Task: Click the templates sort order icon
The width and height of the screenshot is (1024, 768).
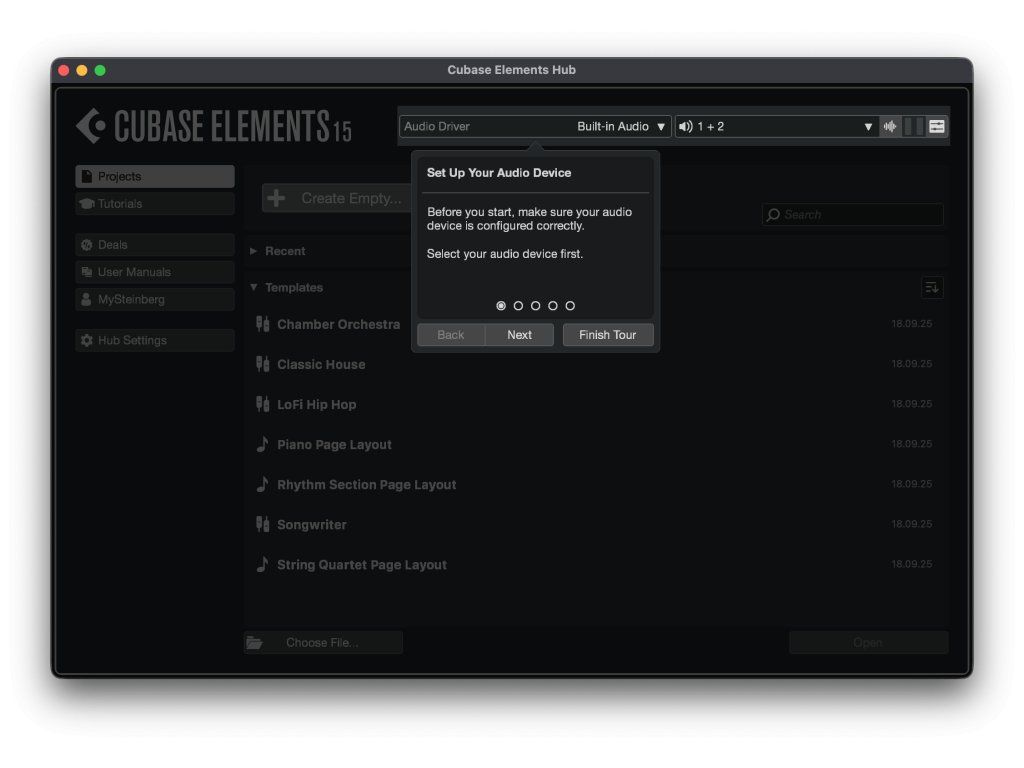Action: coord(932,288)
